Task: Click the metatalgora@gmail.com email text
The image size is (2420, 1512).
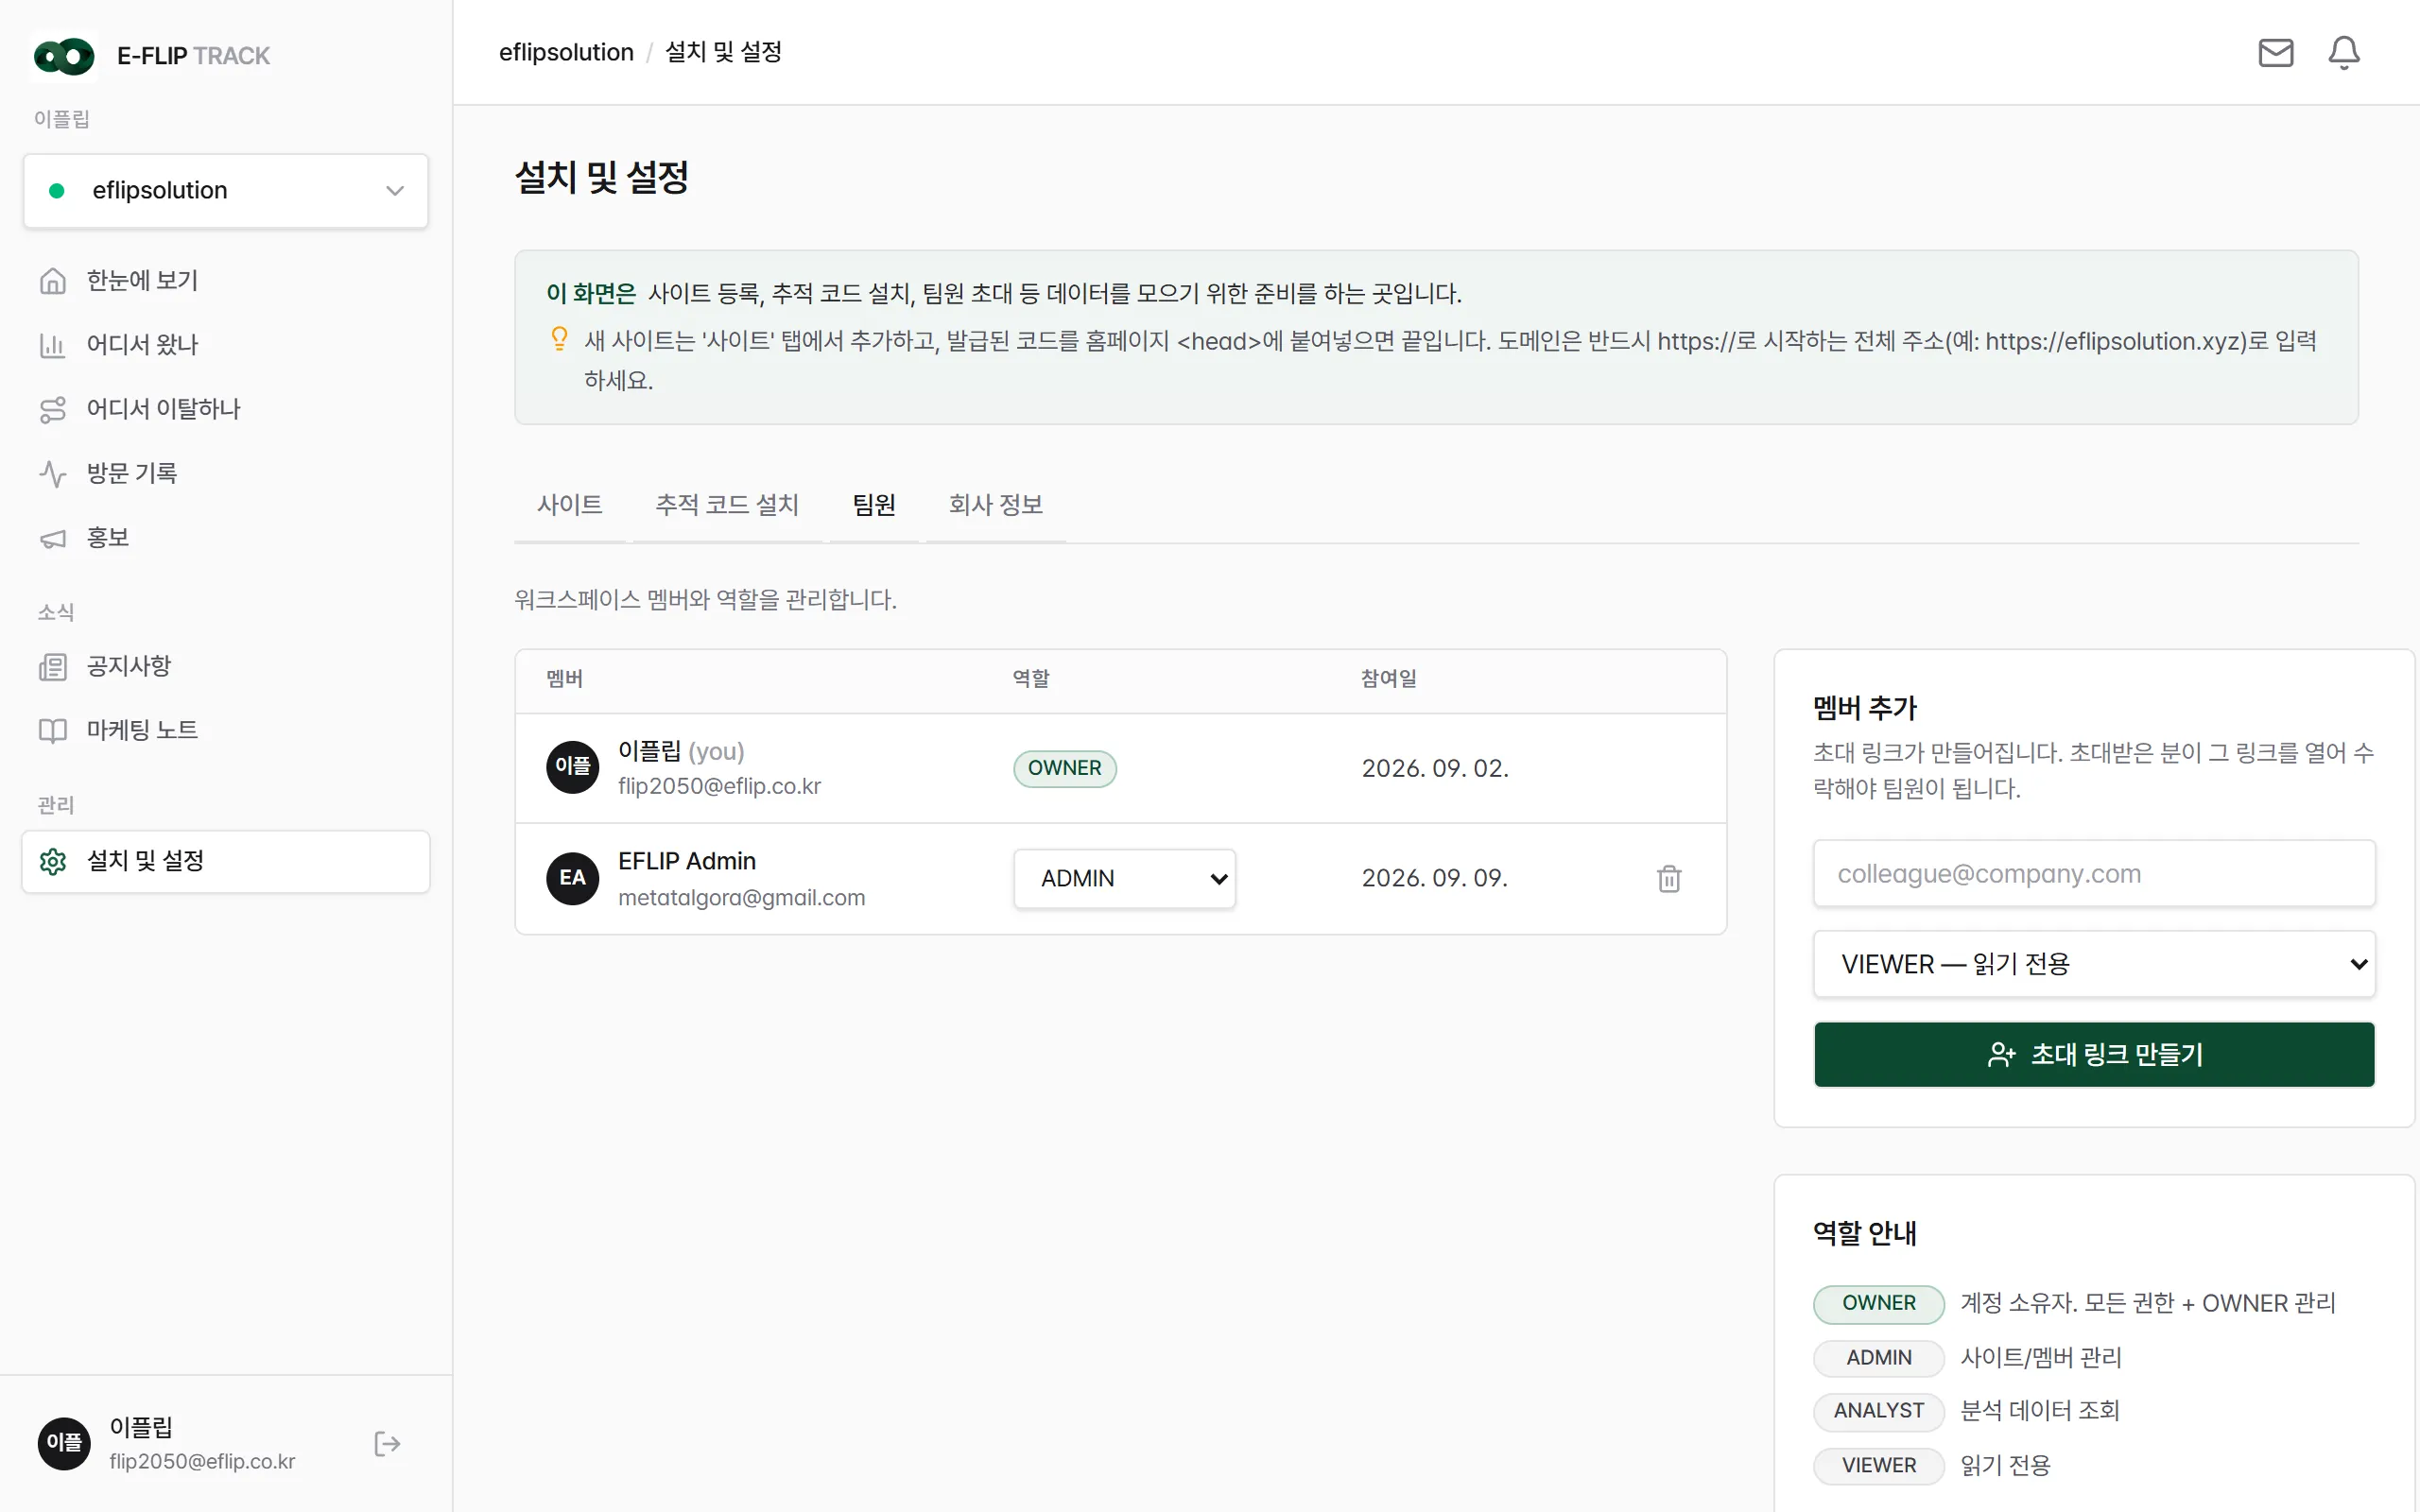Action: click(x=742, y=897)
